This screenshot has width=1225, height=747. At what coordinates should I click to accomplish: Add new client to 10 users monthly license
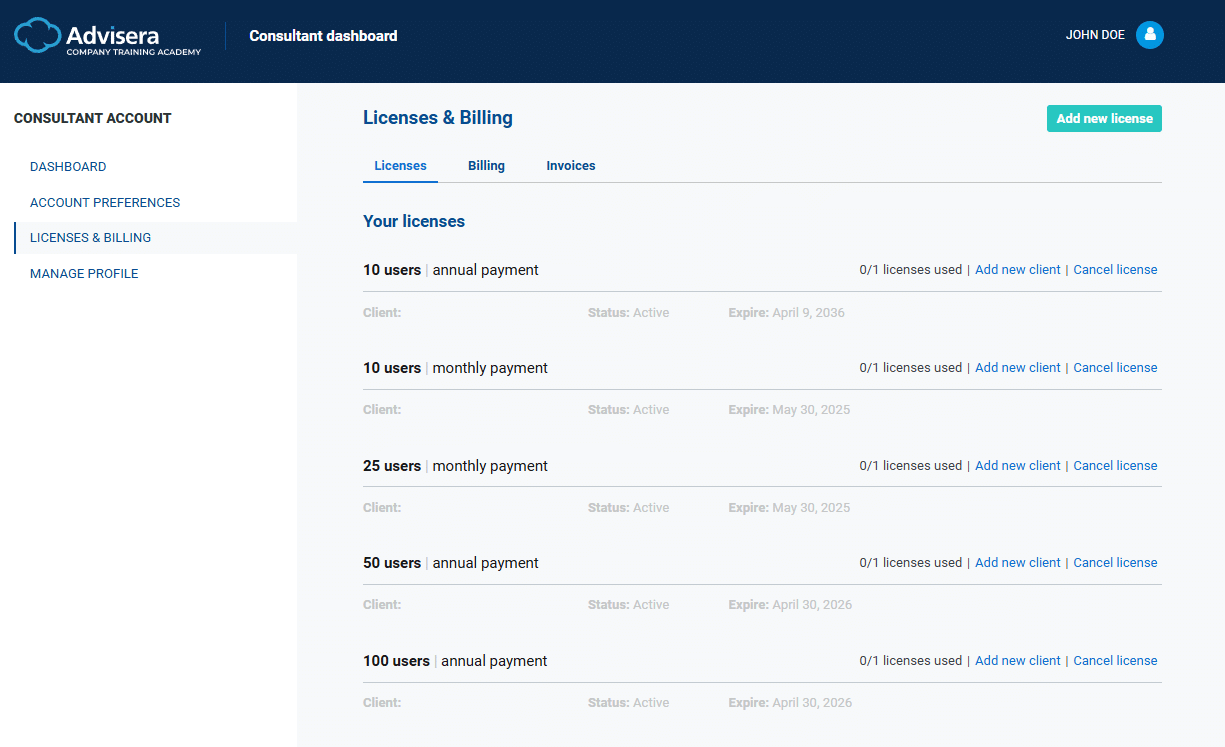click(x=1017, y=368)
